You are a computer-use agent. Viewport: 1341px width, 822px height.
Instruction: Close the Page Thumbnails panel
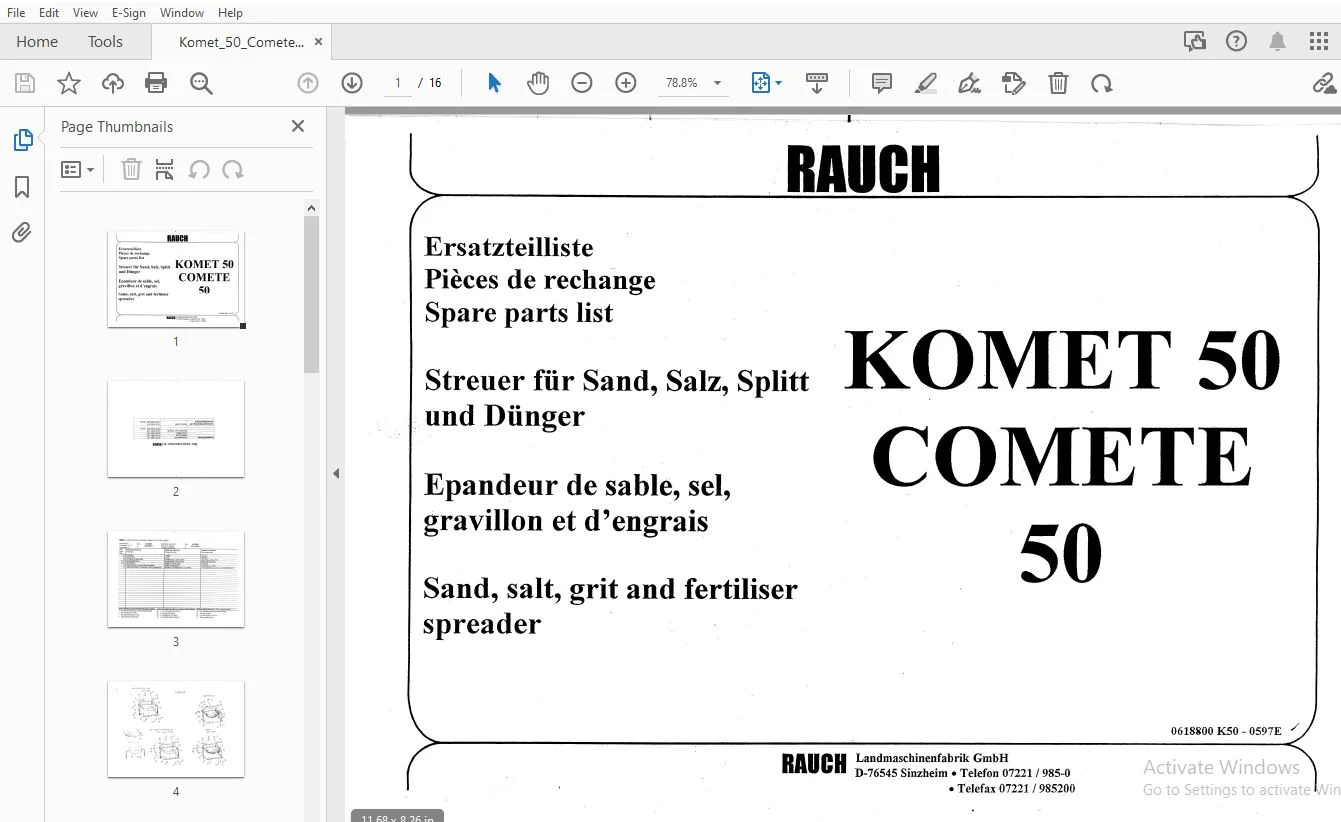(x=298, y=126)
